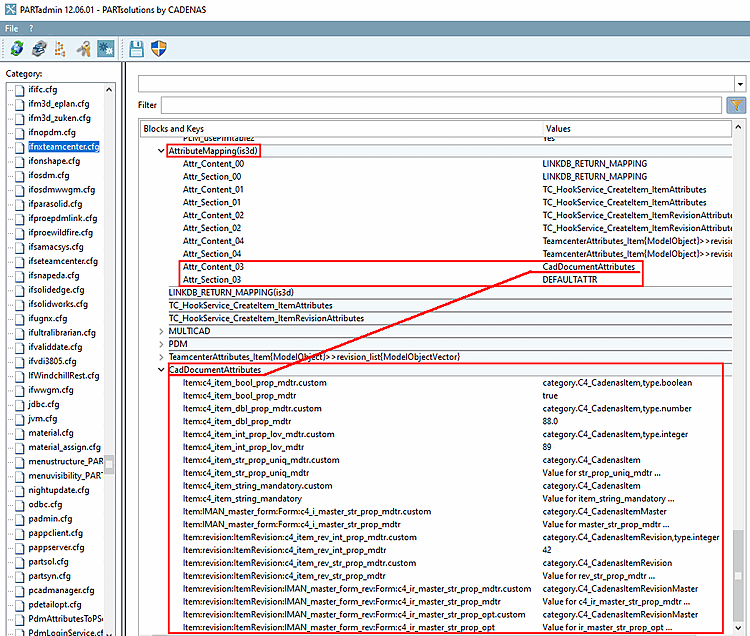This screenshot has height=636, width=750.
Task: Click the scroll-up arrow of keys table
Action: coord(738,127)
